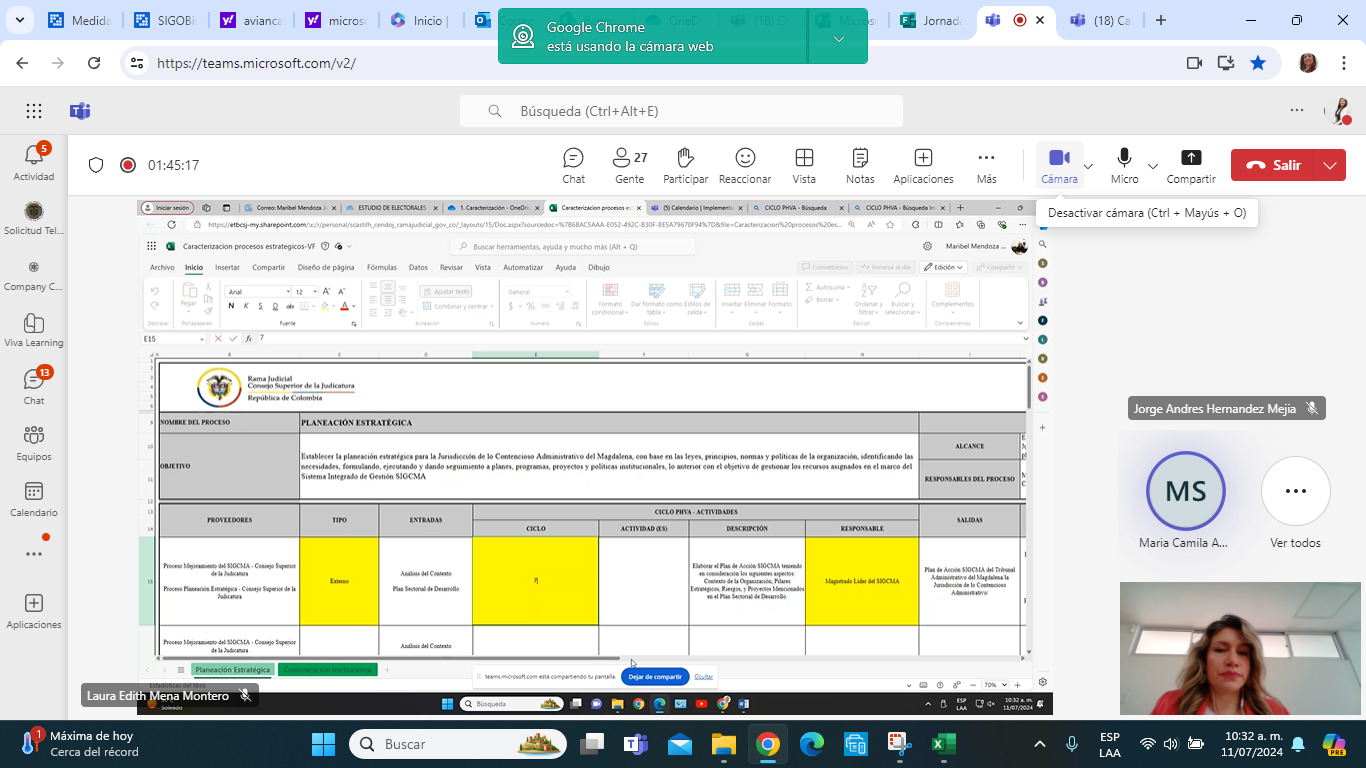1366x768 pixels.
Task: Show hidden tray icons chevron
Action: pyautogui.click(x=1040, y=744)
